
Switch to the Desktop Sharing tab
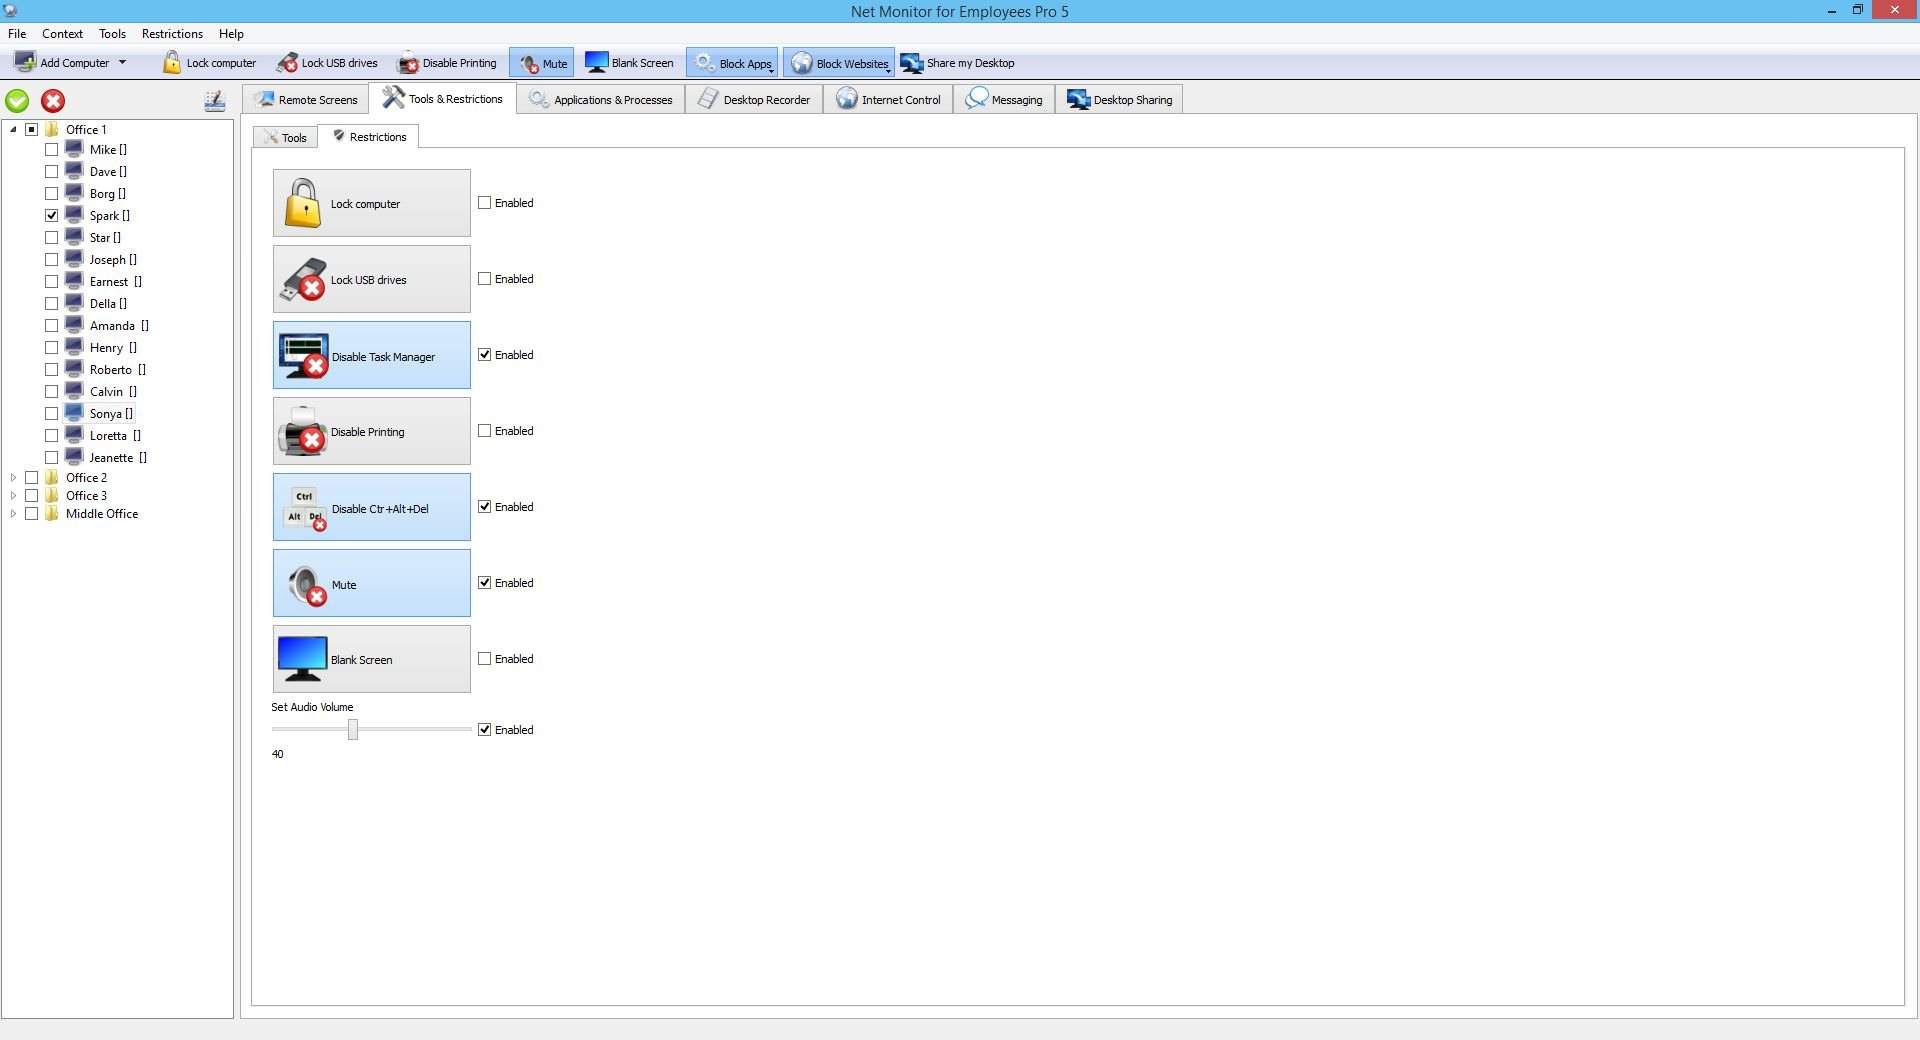(x=1119, y=99)
